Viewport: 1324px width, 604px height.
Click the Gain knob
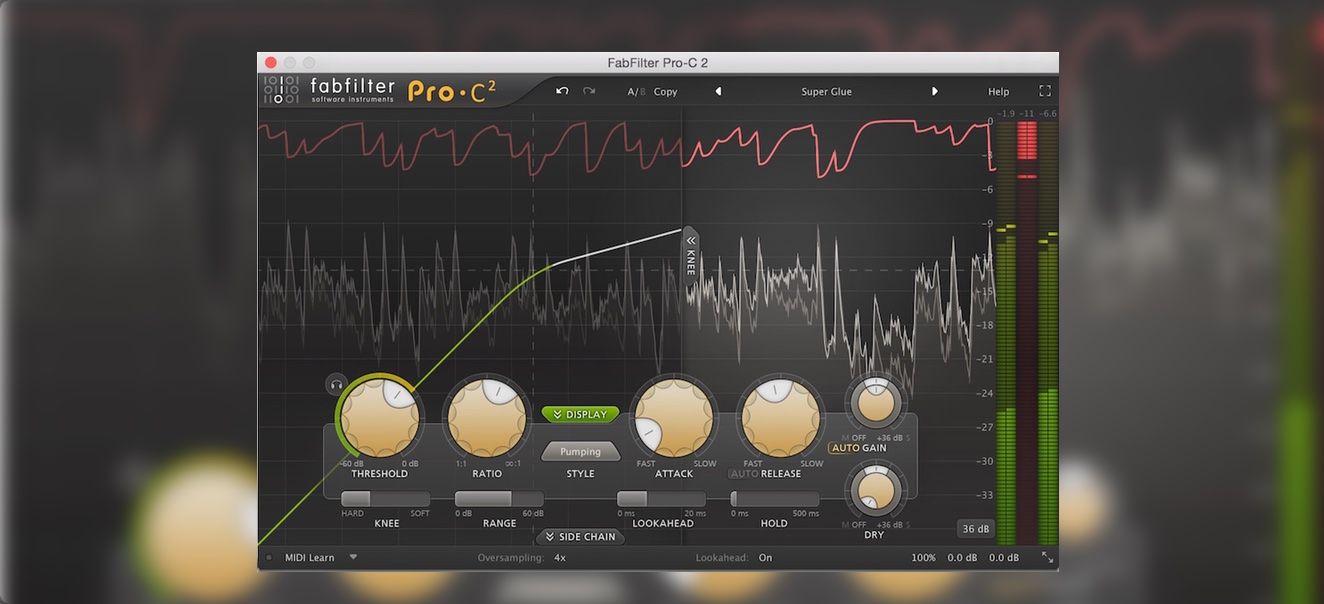[876, 403]
